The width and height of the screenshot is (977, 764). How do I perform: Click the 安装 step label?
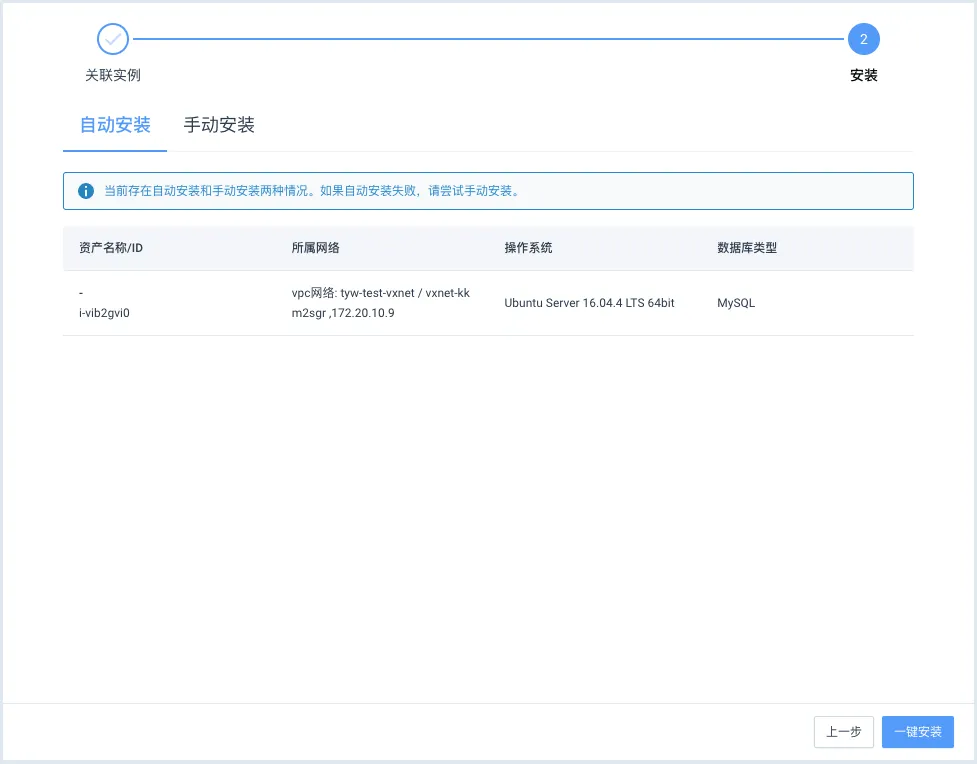863,75
